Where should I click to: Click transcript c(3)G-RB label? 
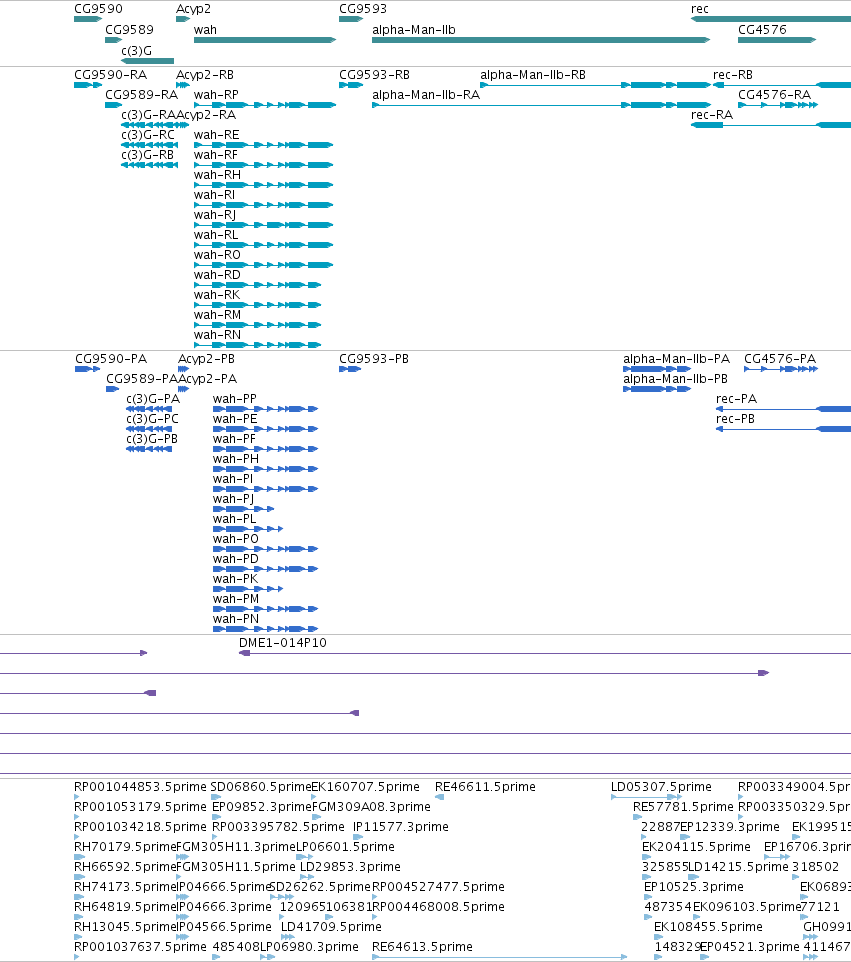coord(148,155)
